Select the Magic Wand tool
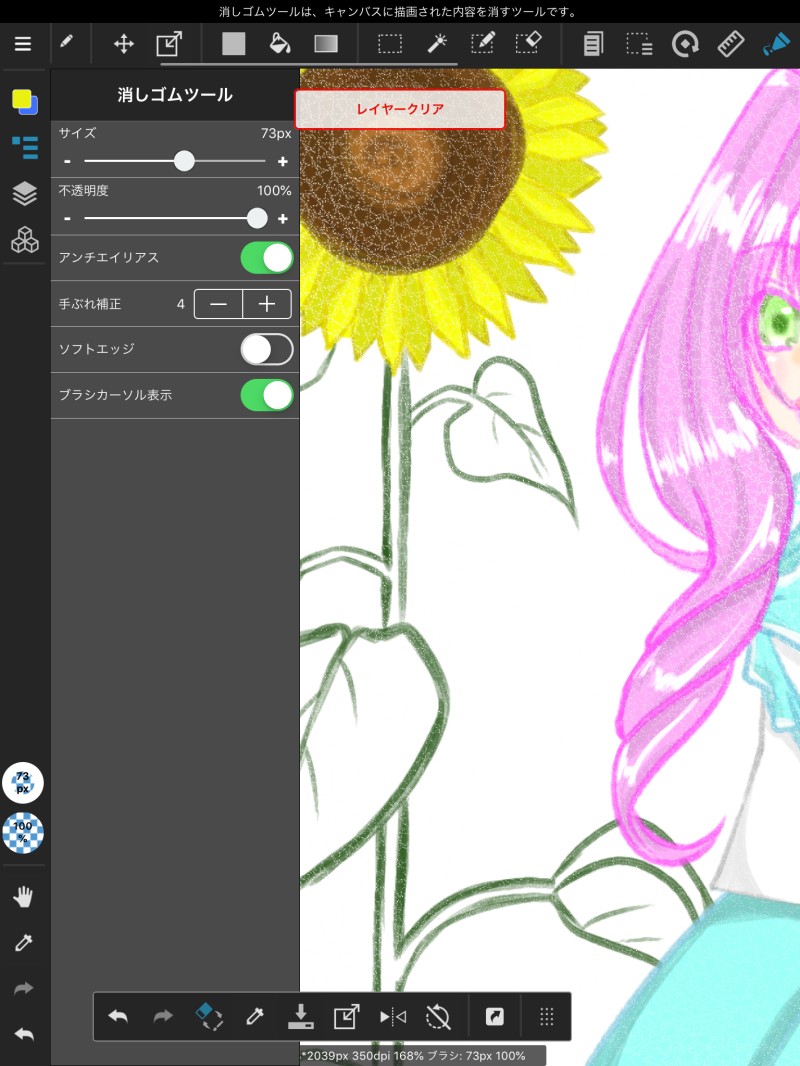This screenshot has width=800, height=1066. pos(436,44)
